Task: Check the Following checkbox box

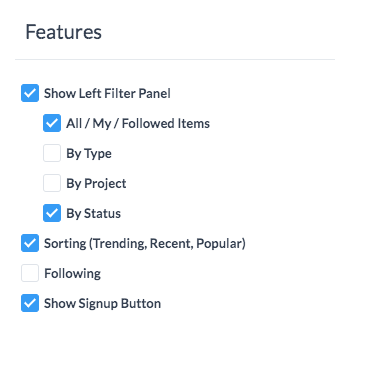Action: tap(30, 273)
